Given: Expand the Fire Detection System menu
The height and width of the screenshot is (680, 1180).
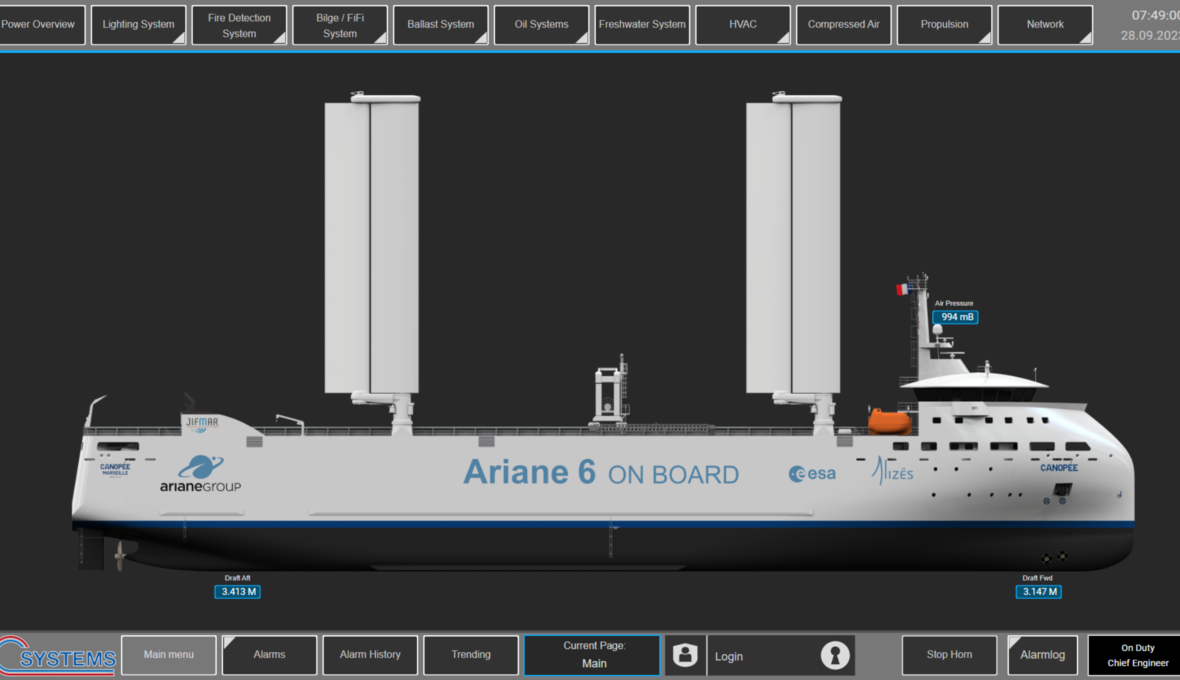Looking at the screenshot, I should pyautogui.click(x=239, y=25).
